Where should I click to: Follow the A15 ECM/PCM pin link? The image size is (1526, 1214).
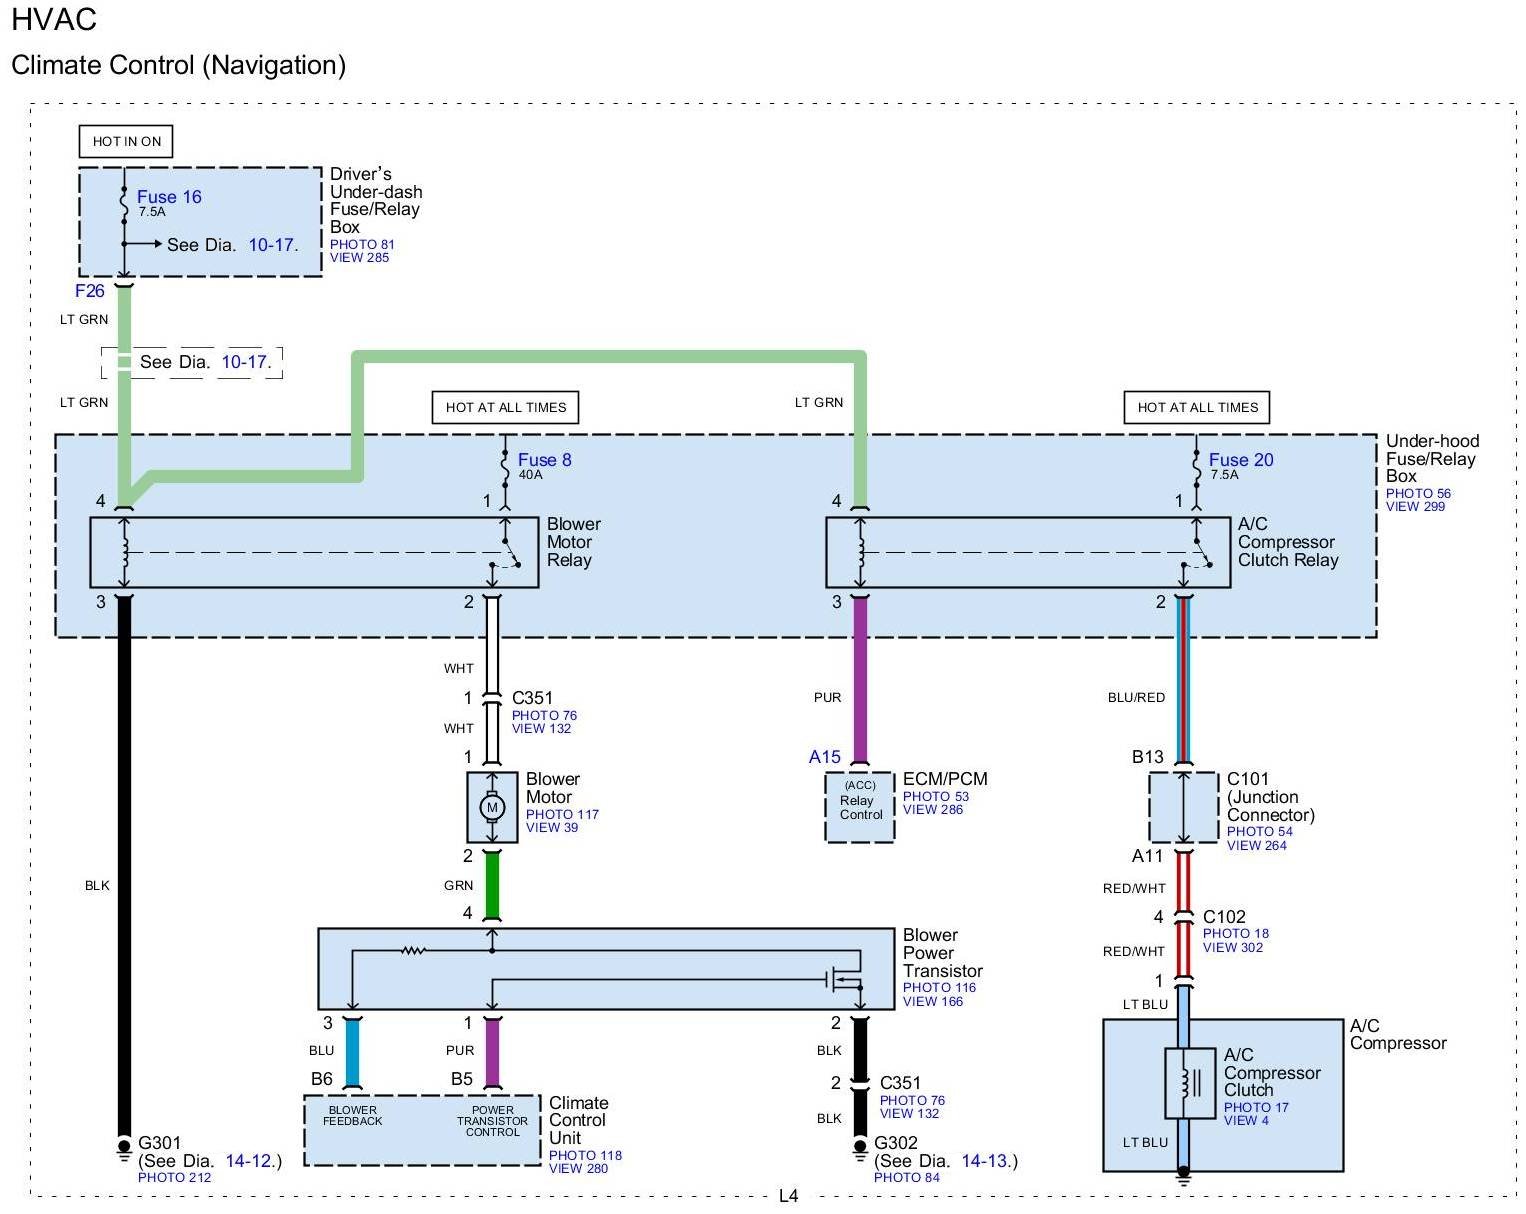pos(824,757)
